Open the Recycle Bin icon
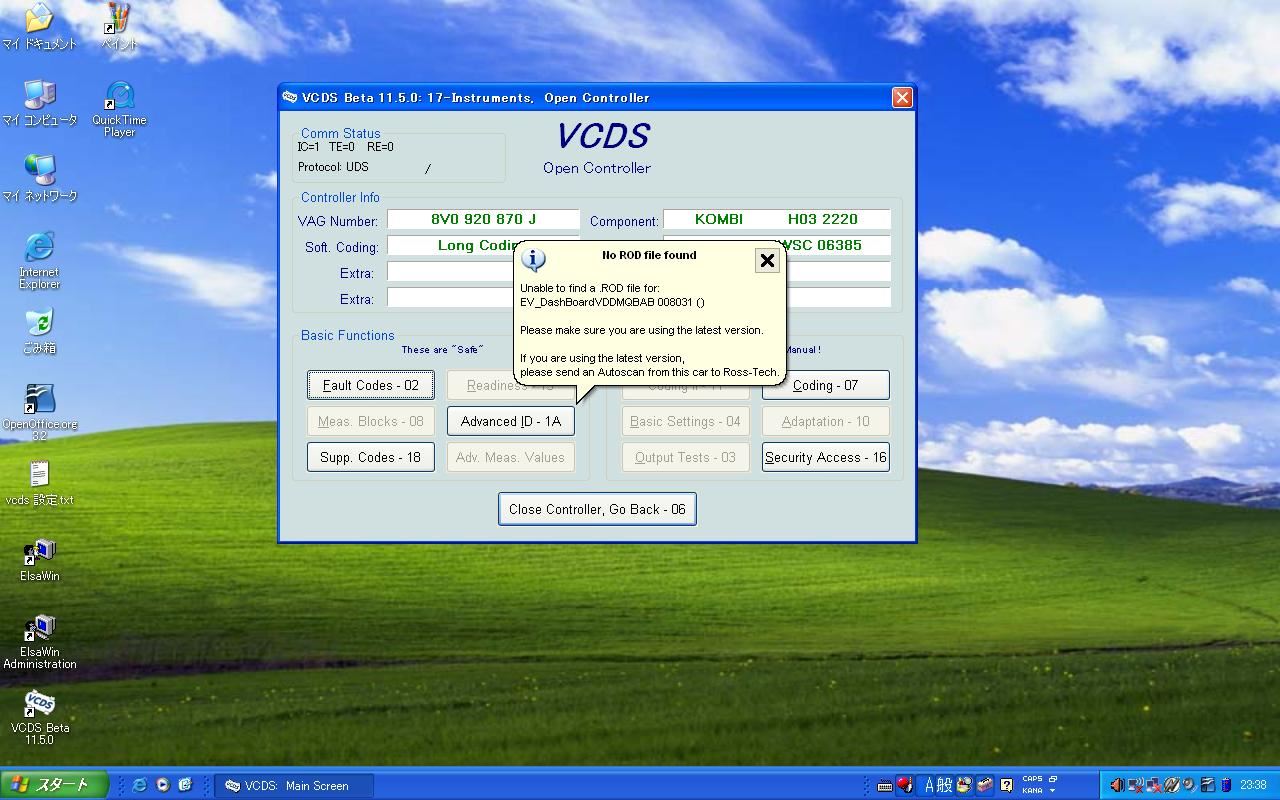This screenshot has height=800, width=1280. click(x=39, y=332)
